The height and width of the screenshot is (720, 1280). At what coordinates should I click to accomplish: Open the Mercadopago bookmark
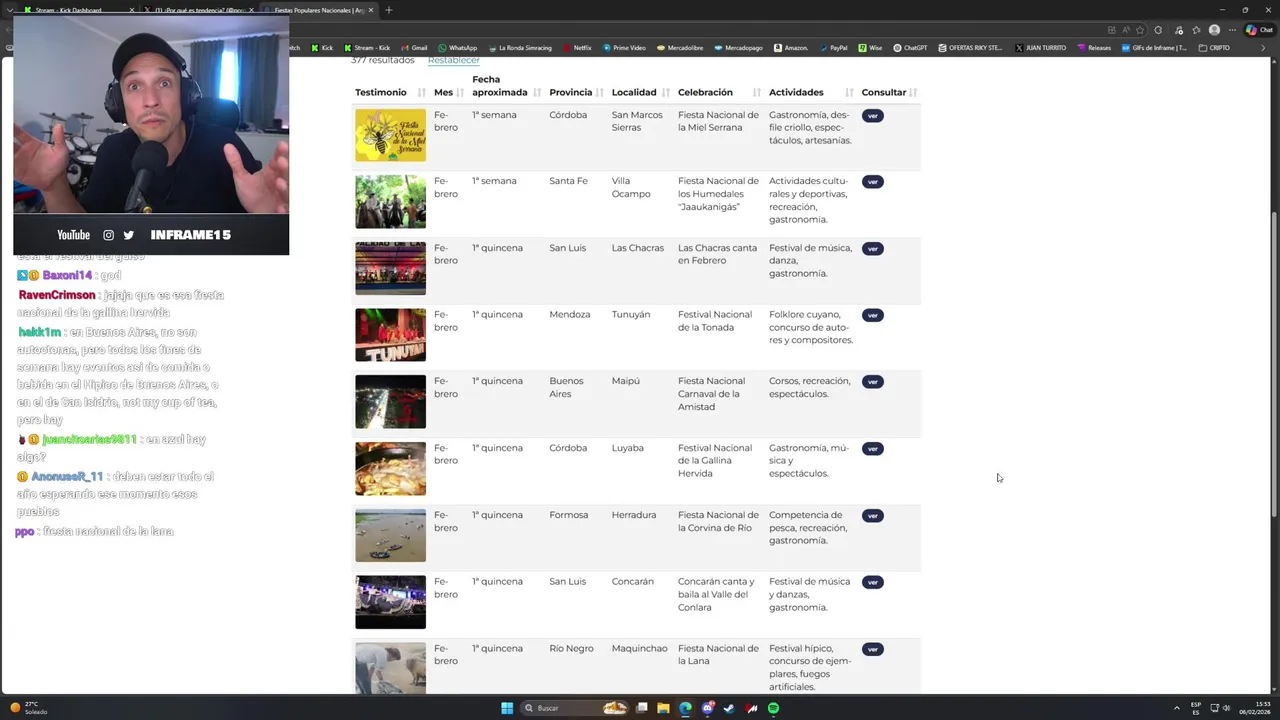[738, 48]
